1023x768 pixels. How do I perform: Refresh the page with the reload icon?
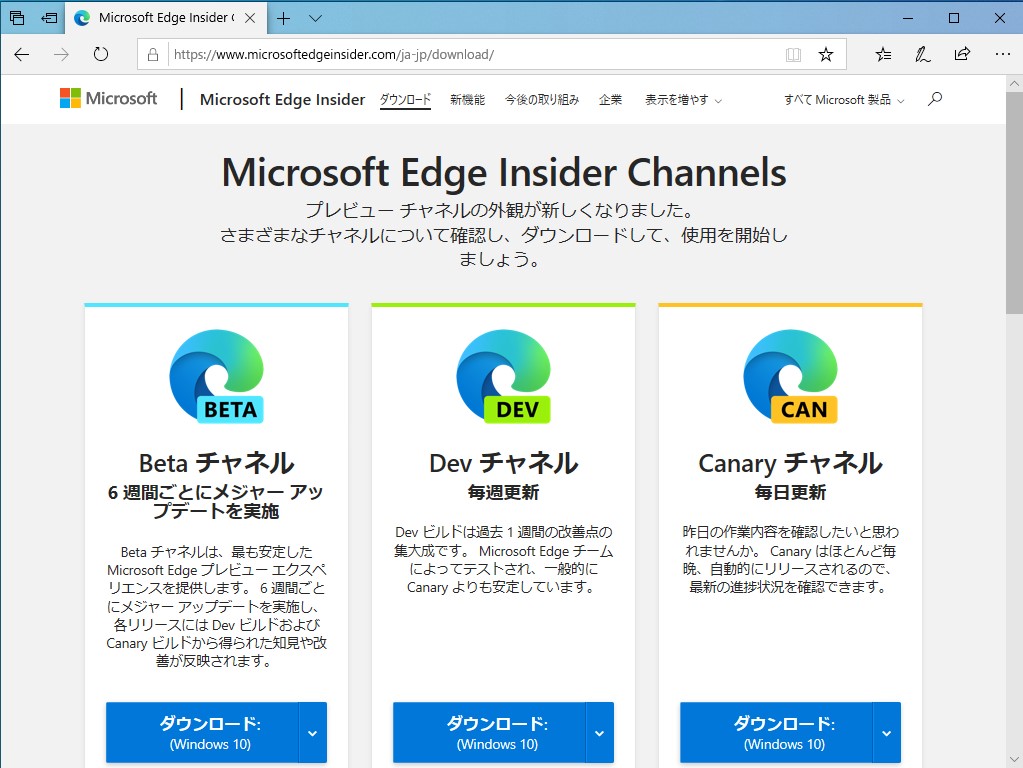click(x=100, y=54)
